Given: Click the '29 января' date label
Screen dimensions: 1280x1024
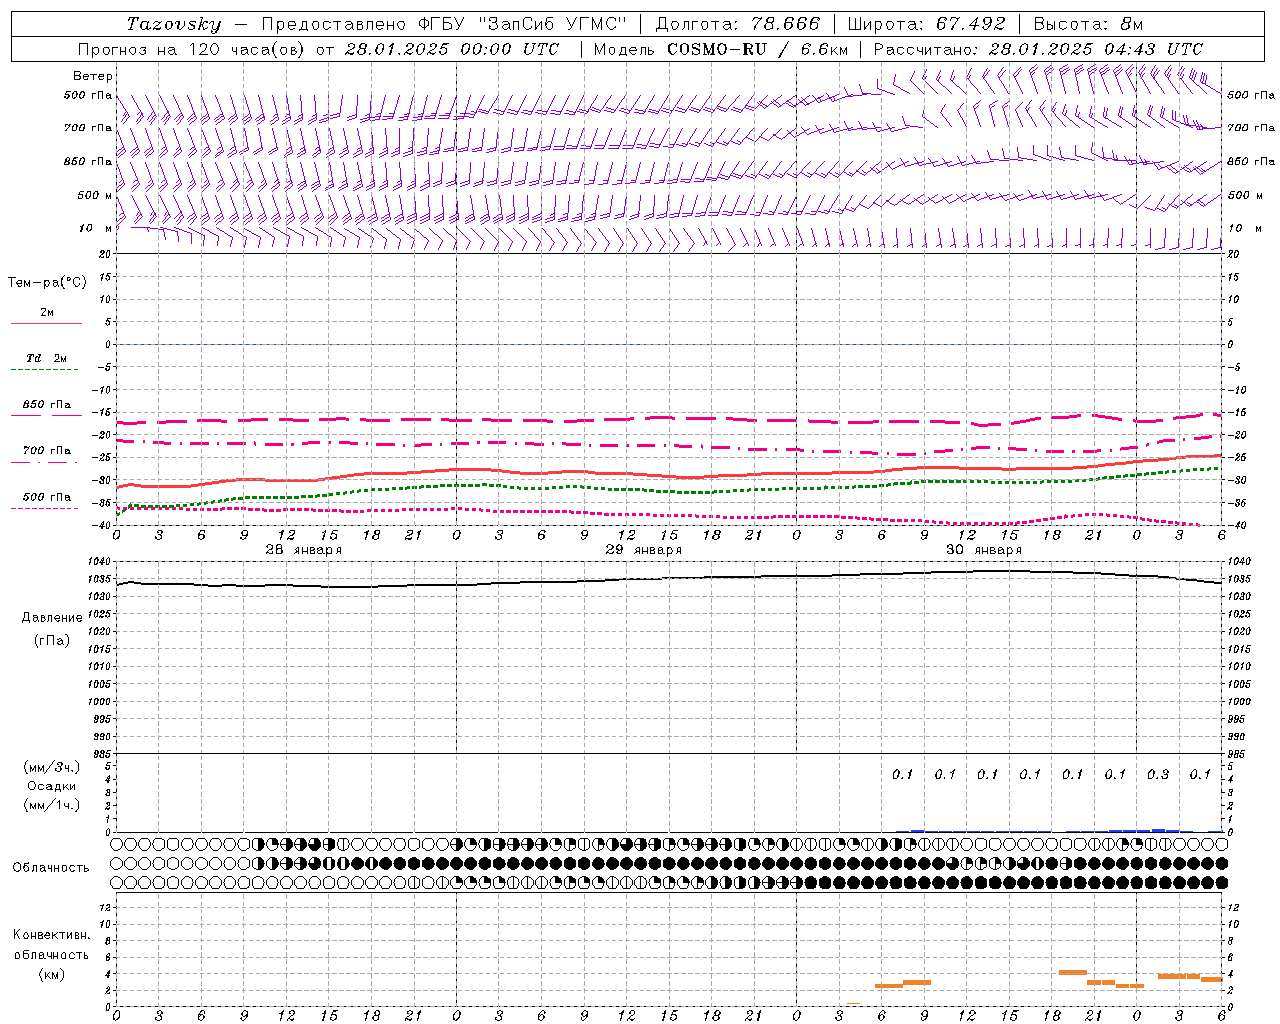Looking at the screenshot, I should [643, 550].
